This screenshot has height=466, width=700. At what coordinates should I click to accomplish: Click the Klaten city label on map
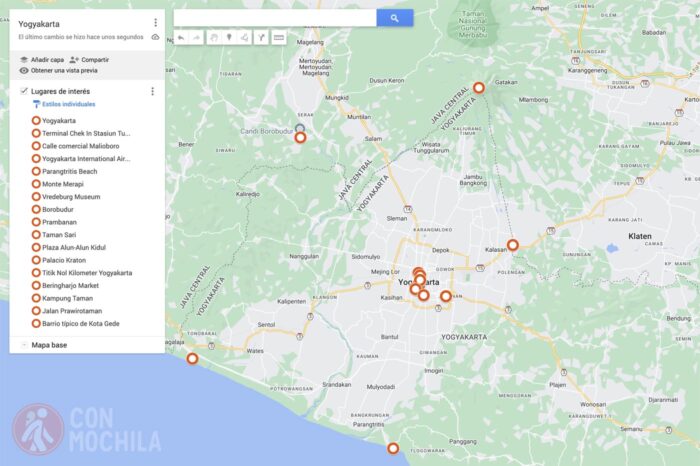coord(640,236)
